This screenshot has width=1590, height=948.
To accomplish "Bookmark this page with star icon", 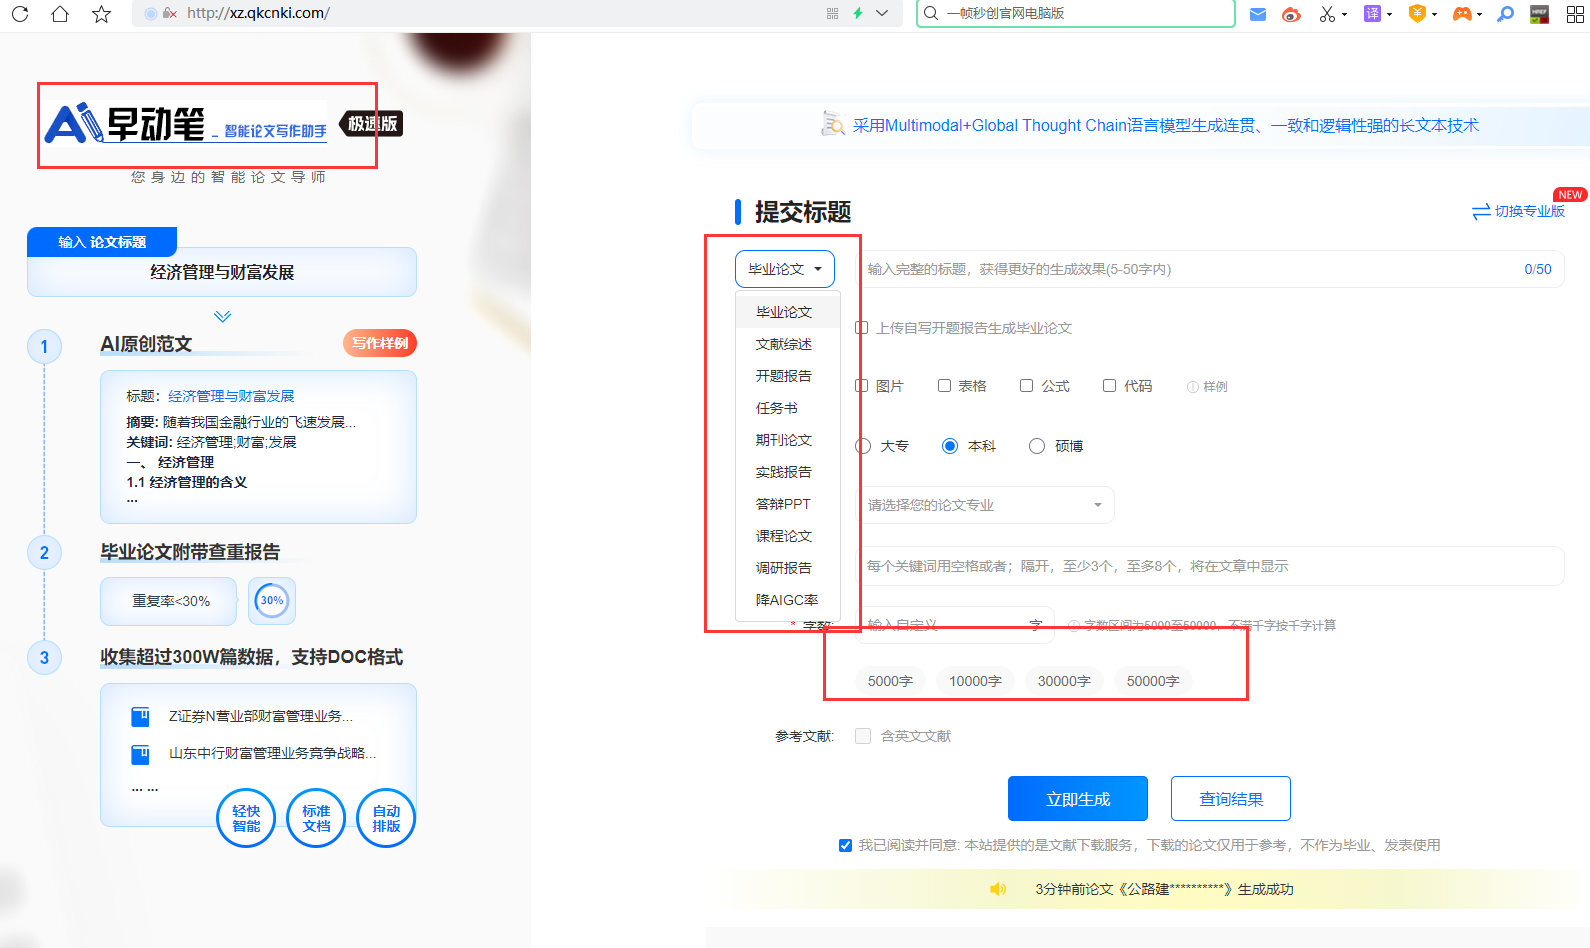I will [x=101, y=14].
